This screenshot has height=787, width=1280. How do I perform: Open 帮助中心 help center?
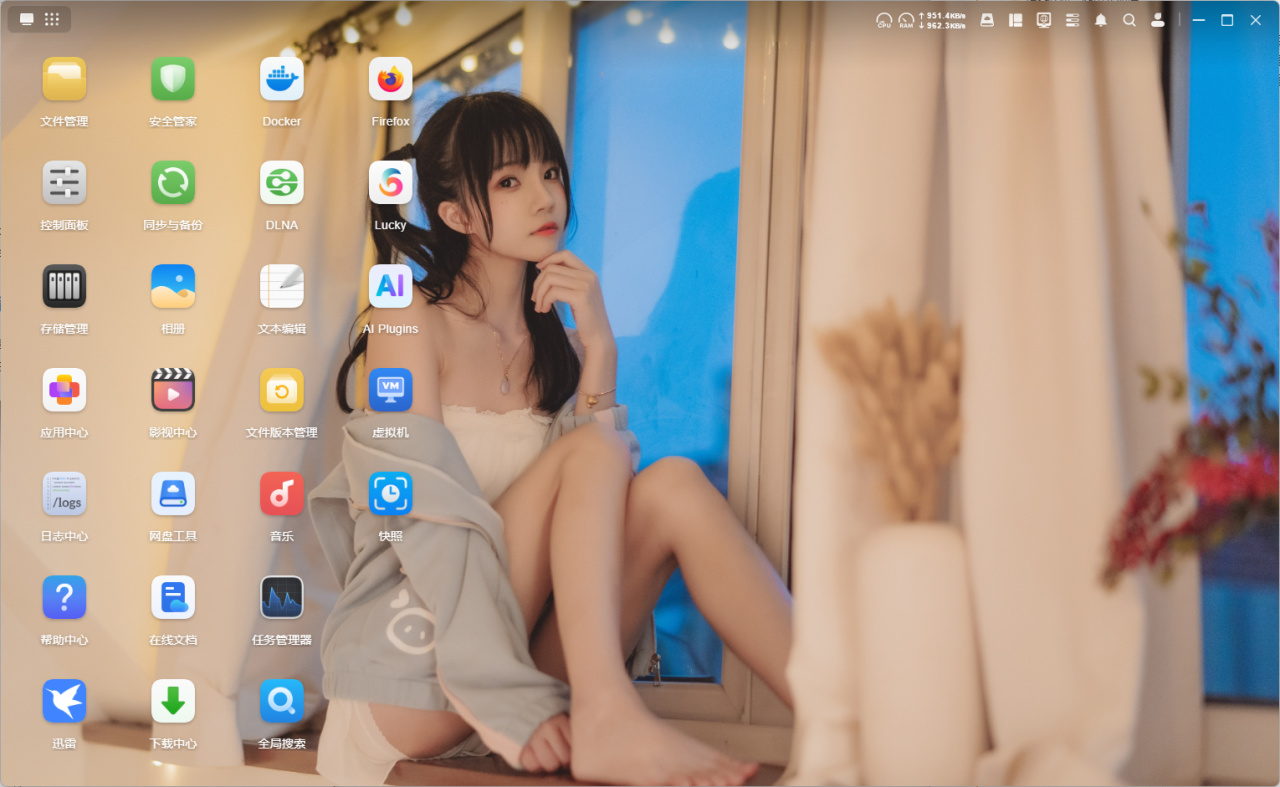[x=64, y=597]
